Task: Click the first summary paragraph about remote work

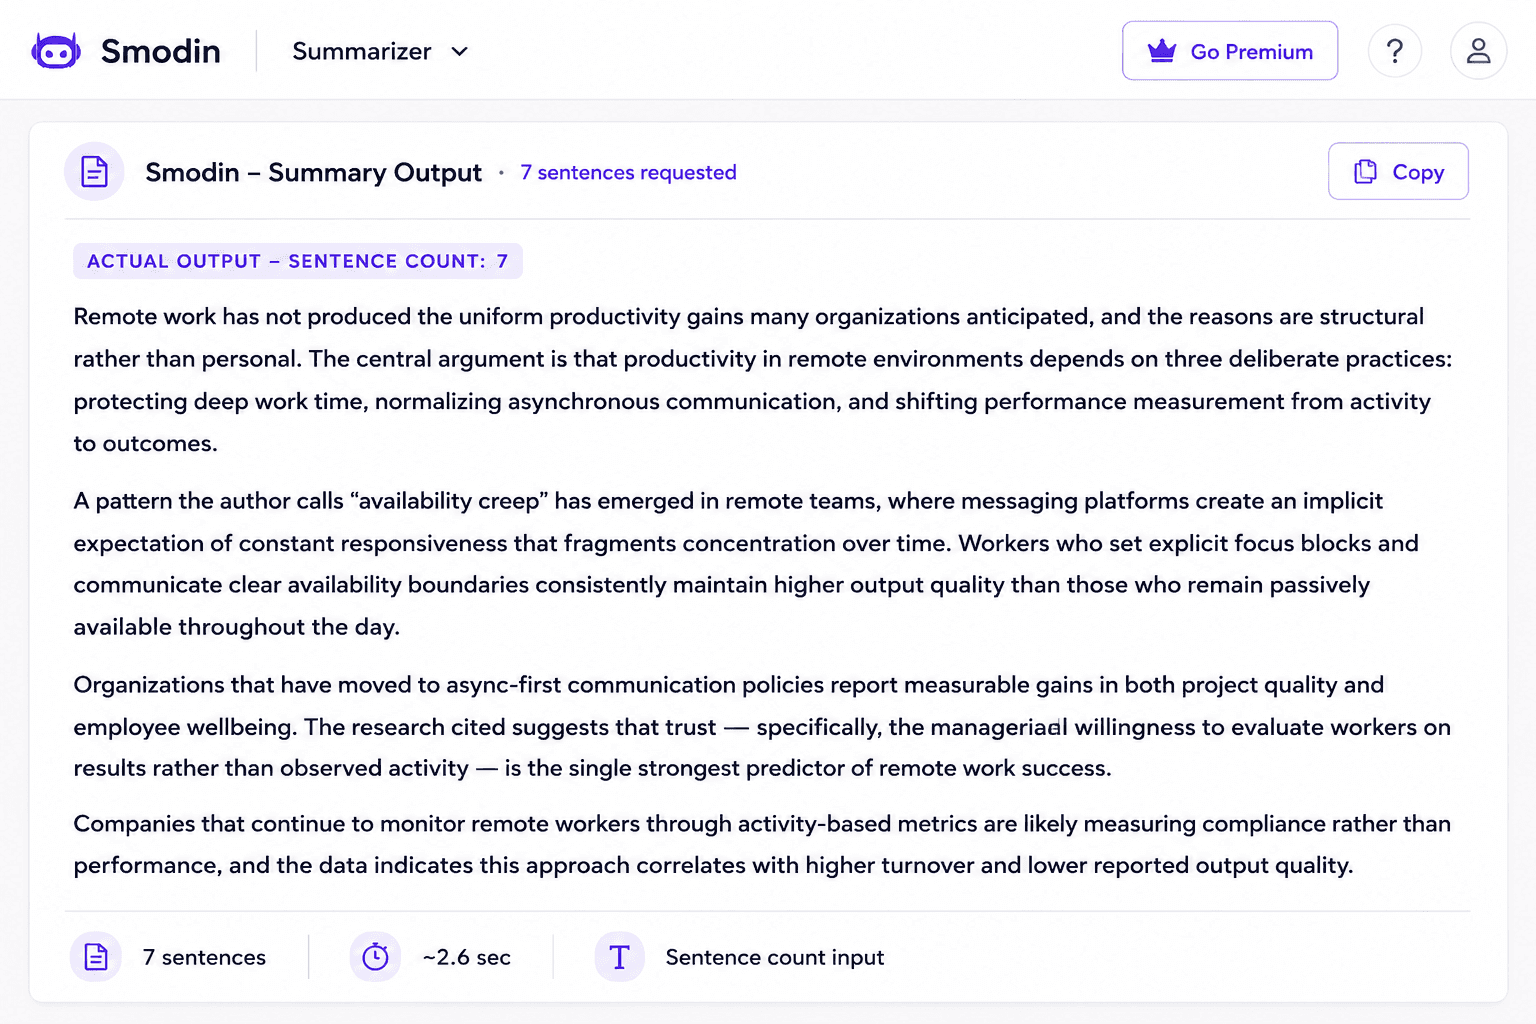Action: pyautogui.click(x=763, y=380)
